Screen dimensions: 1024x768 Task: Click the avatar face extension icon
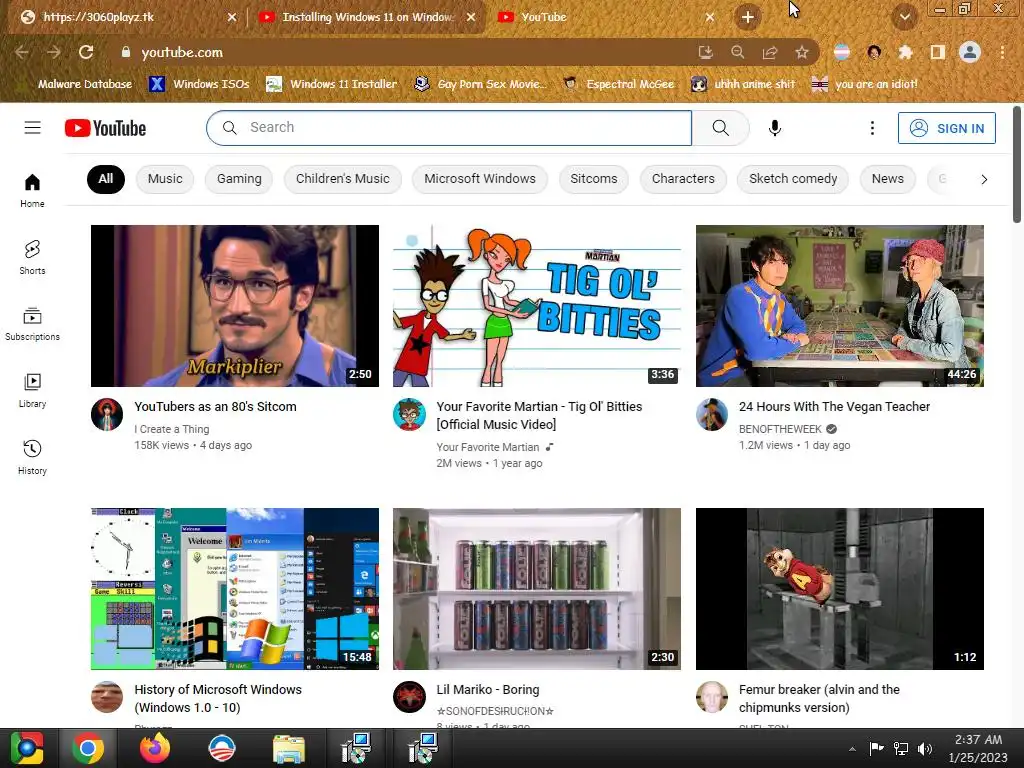coord(874,52)
